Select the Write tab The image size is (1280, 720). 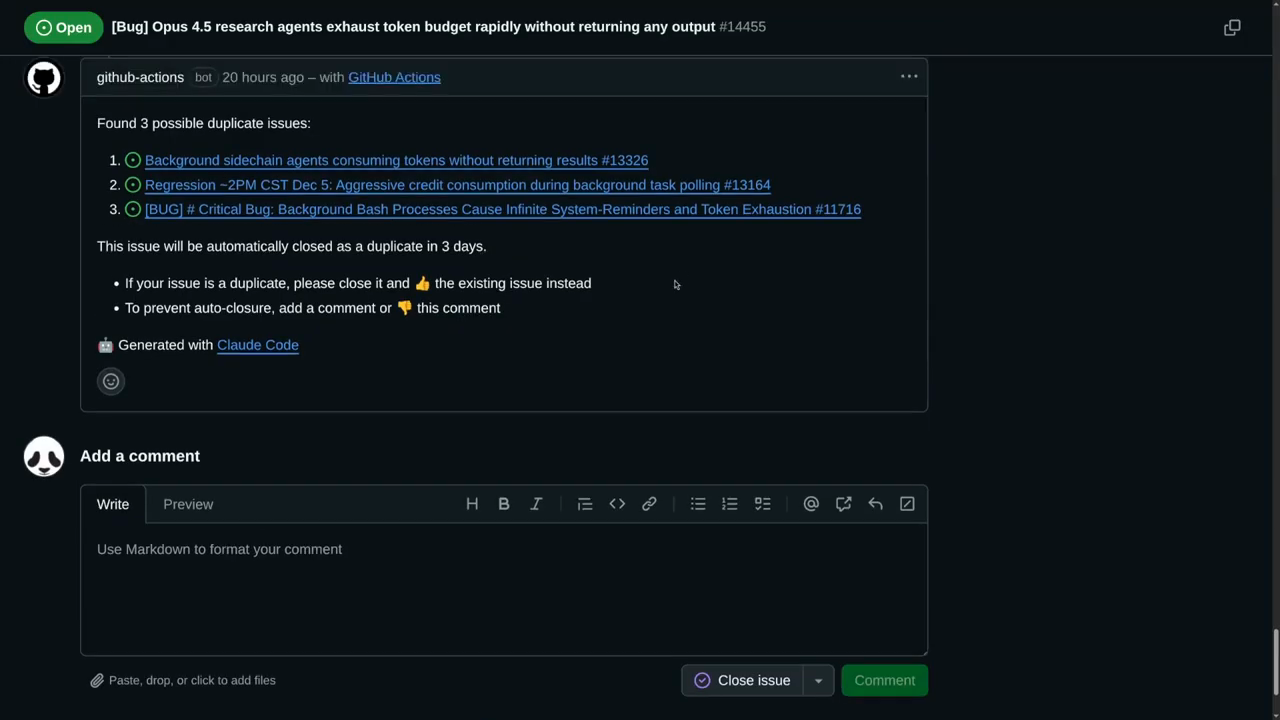[x=113, y=504]
